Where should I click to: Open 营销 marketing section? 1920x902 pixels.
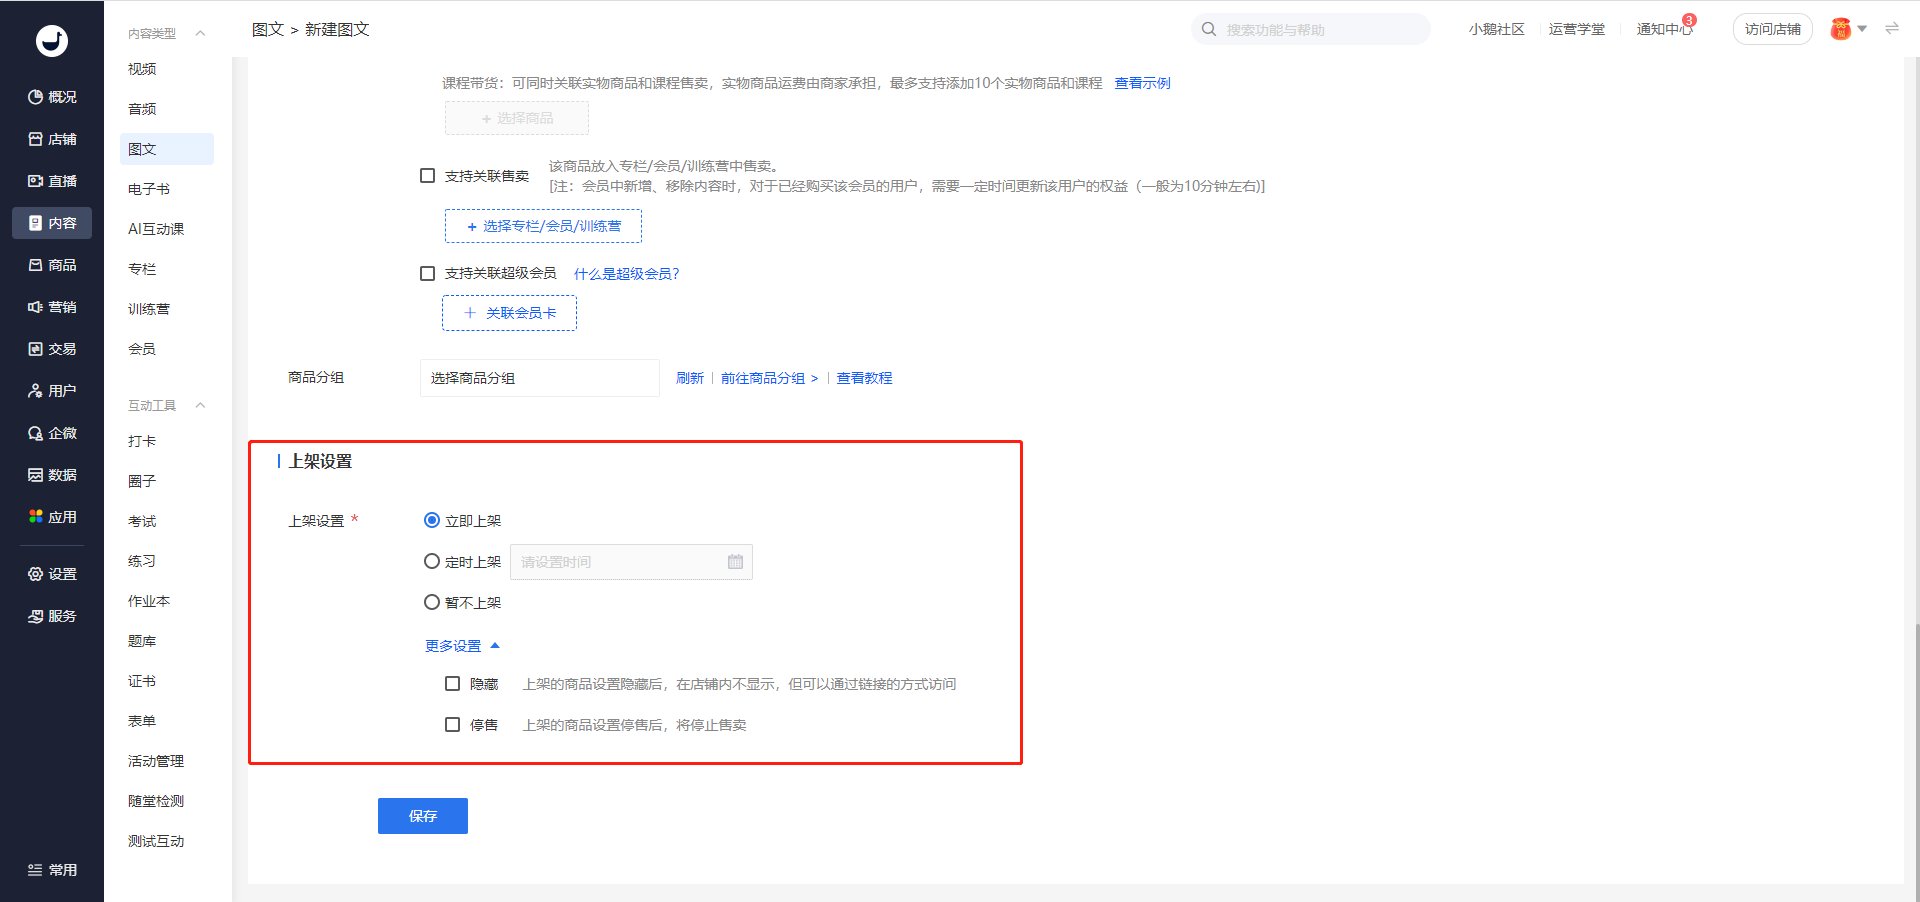(x=52, y=307)
